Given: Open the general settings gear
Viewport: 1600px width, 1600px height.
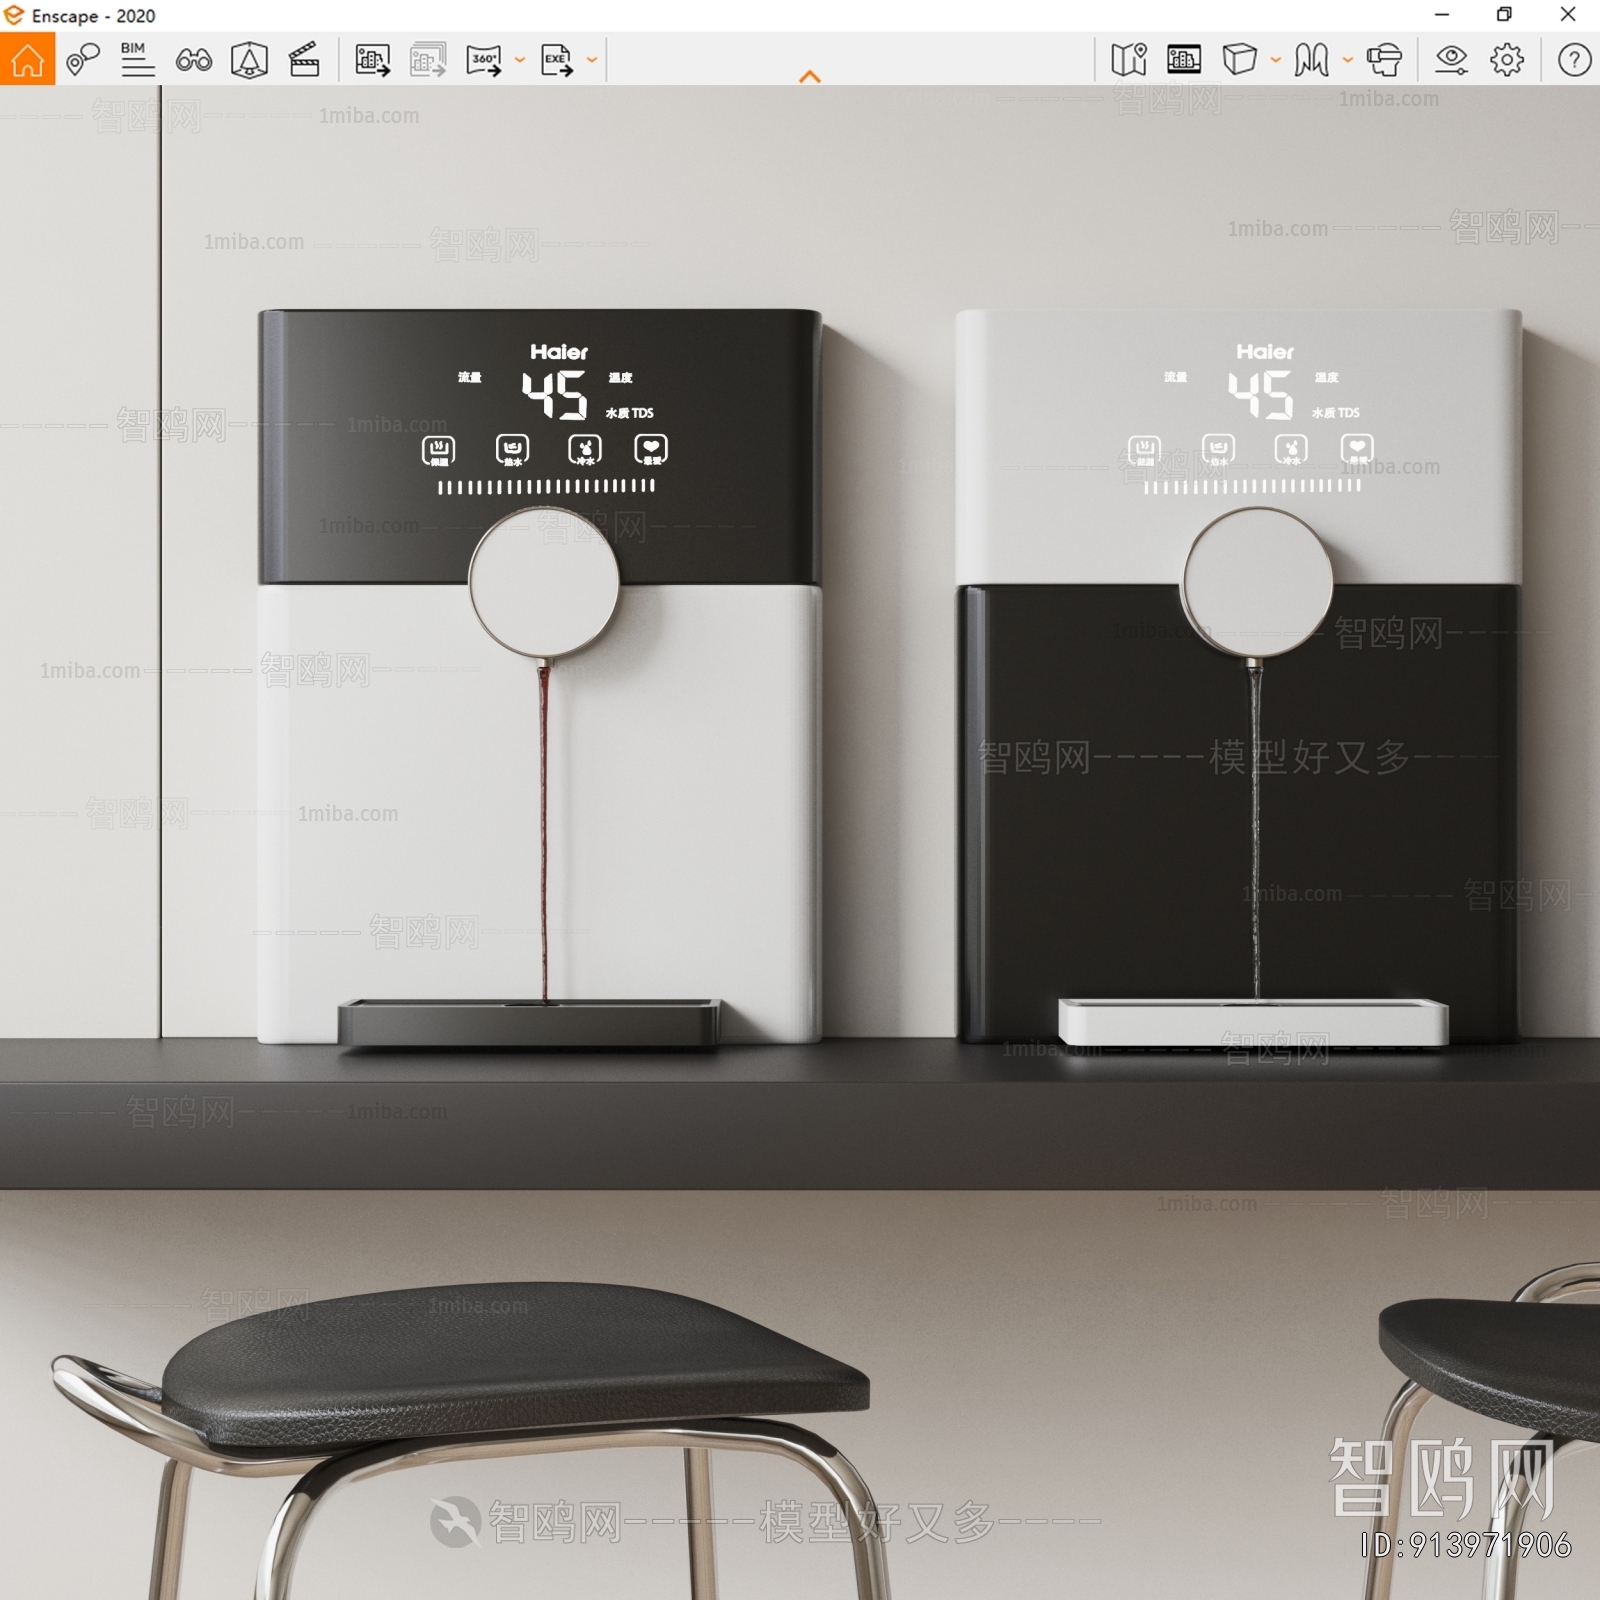Looking at the screenshot, I should click(x=1507, y=60).
